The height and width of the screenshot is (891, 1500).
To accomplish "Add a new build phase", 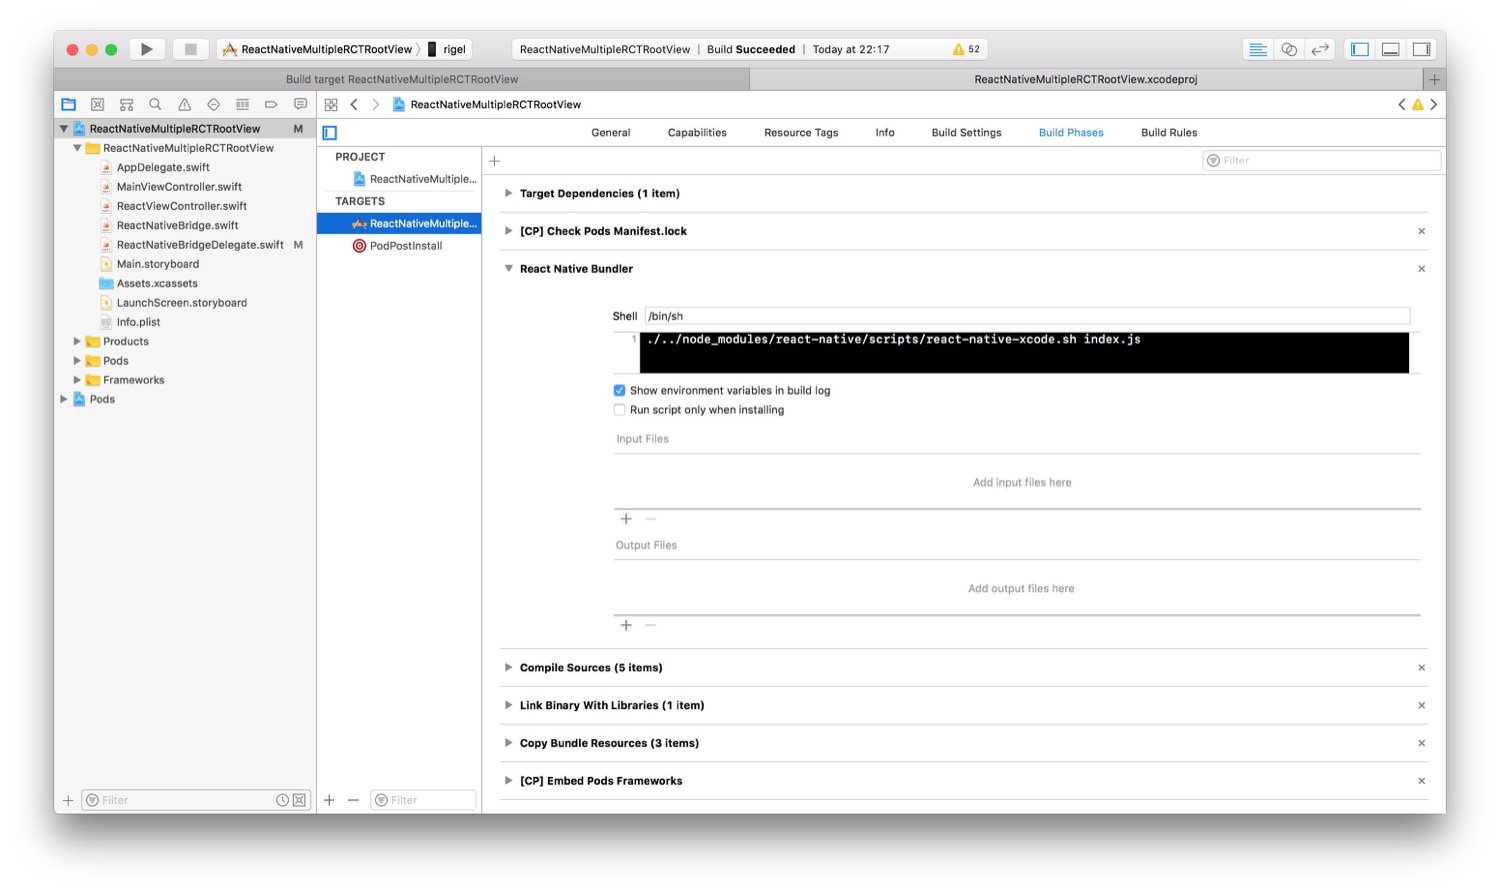I will click(x=494, y=161).
